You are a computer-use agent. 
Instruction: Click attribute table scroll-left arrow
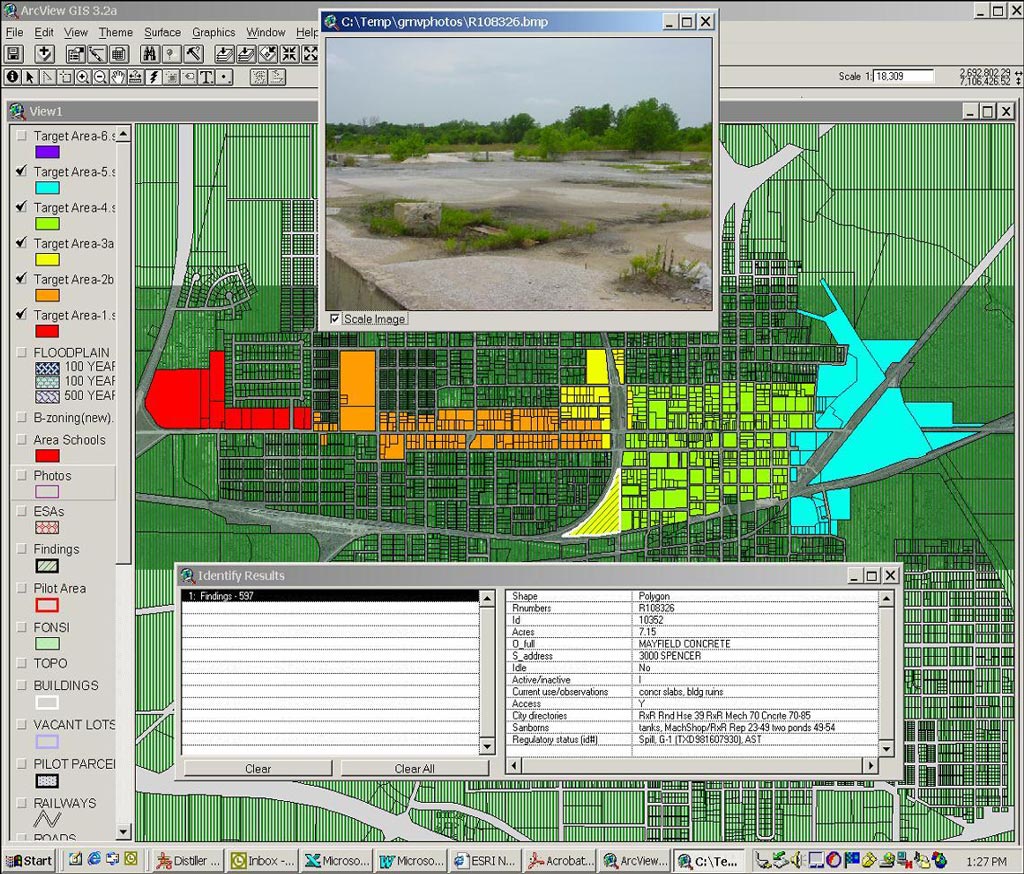pos(514,765)
